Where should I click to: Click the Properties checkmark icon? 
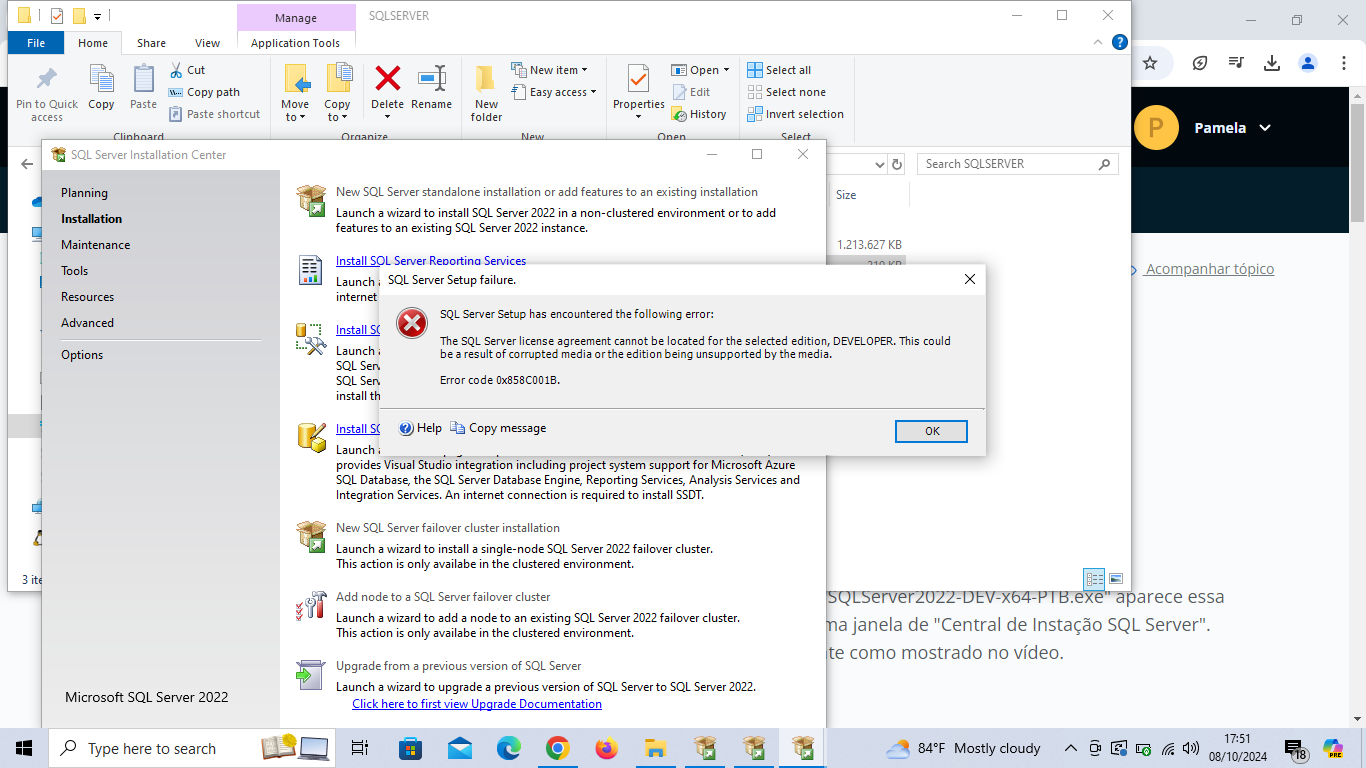tap(638, 78)
